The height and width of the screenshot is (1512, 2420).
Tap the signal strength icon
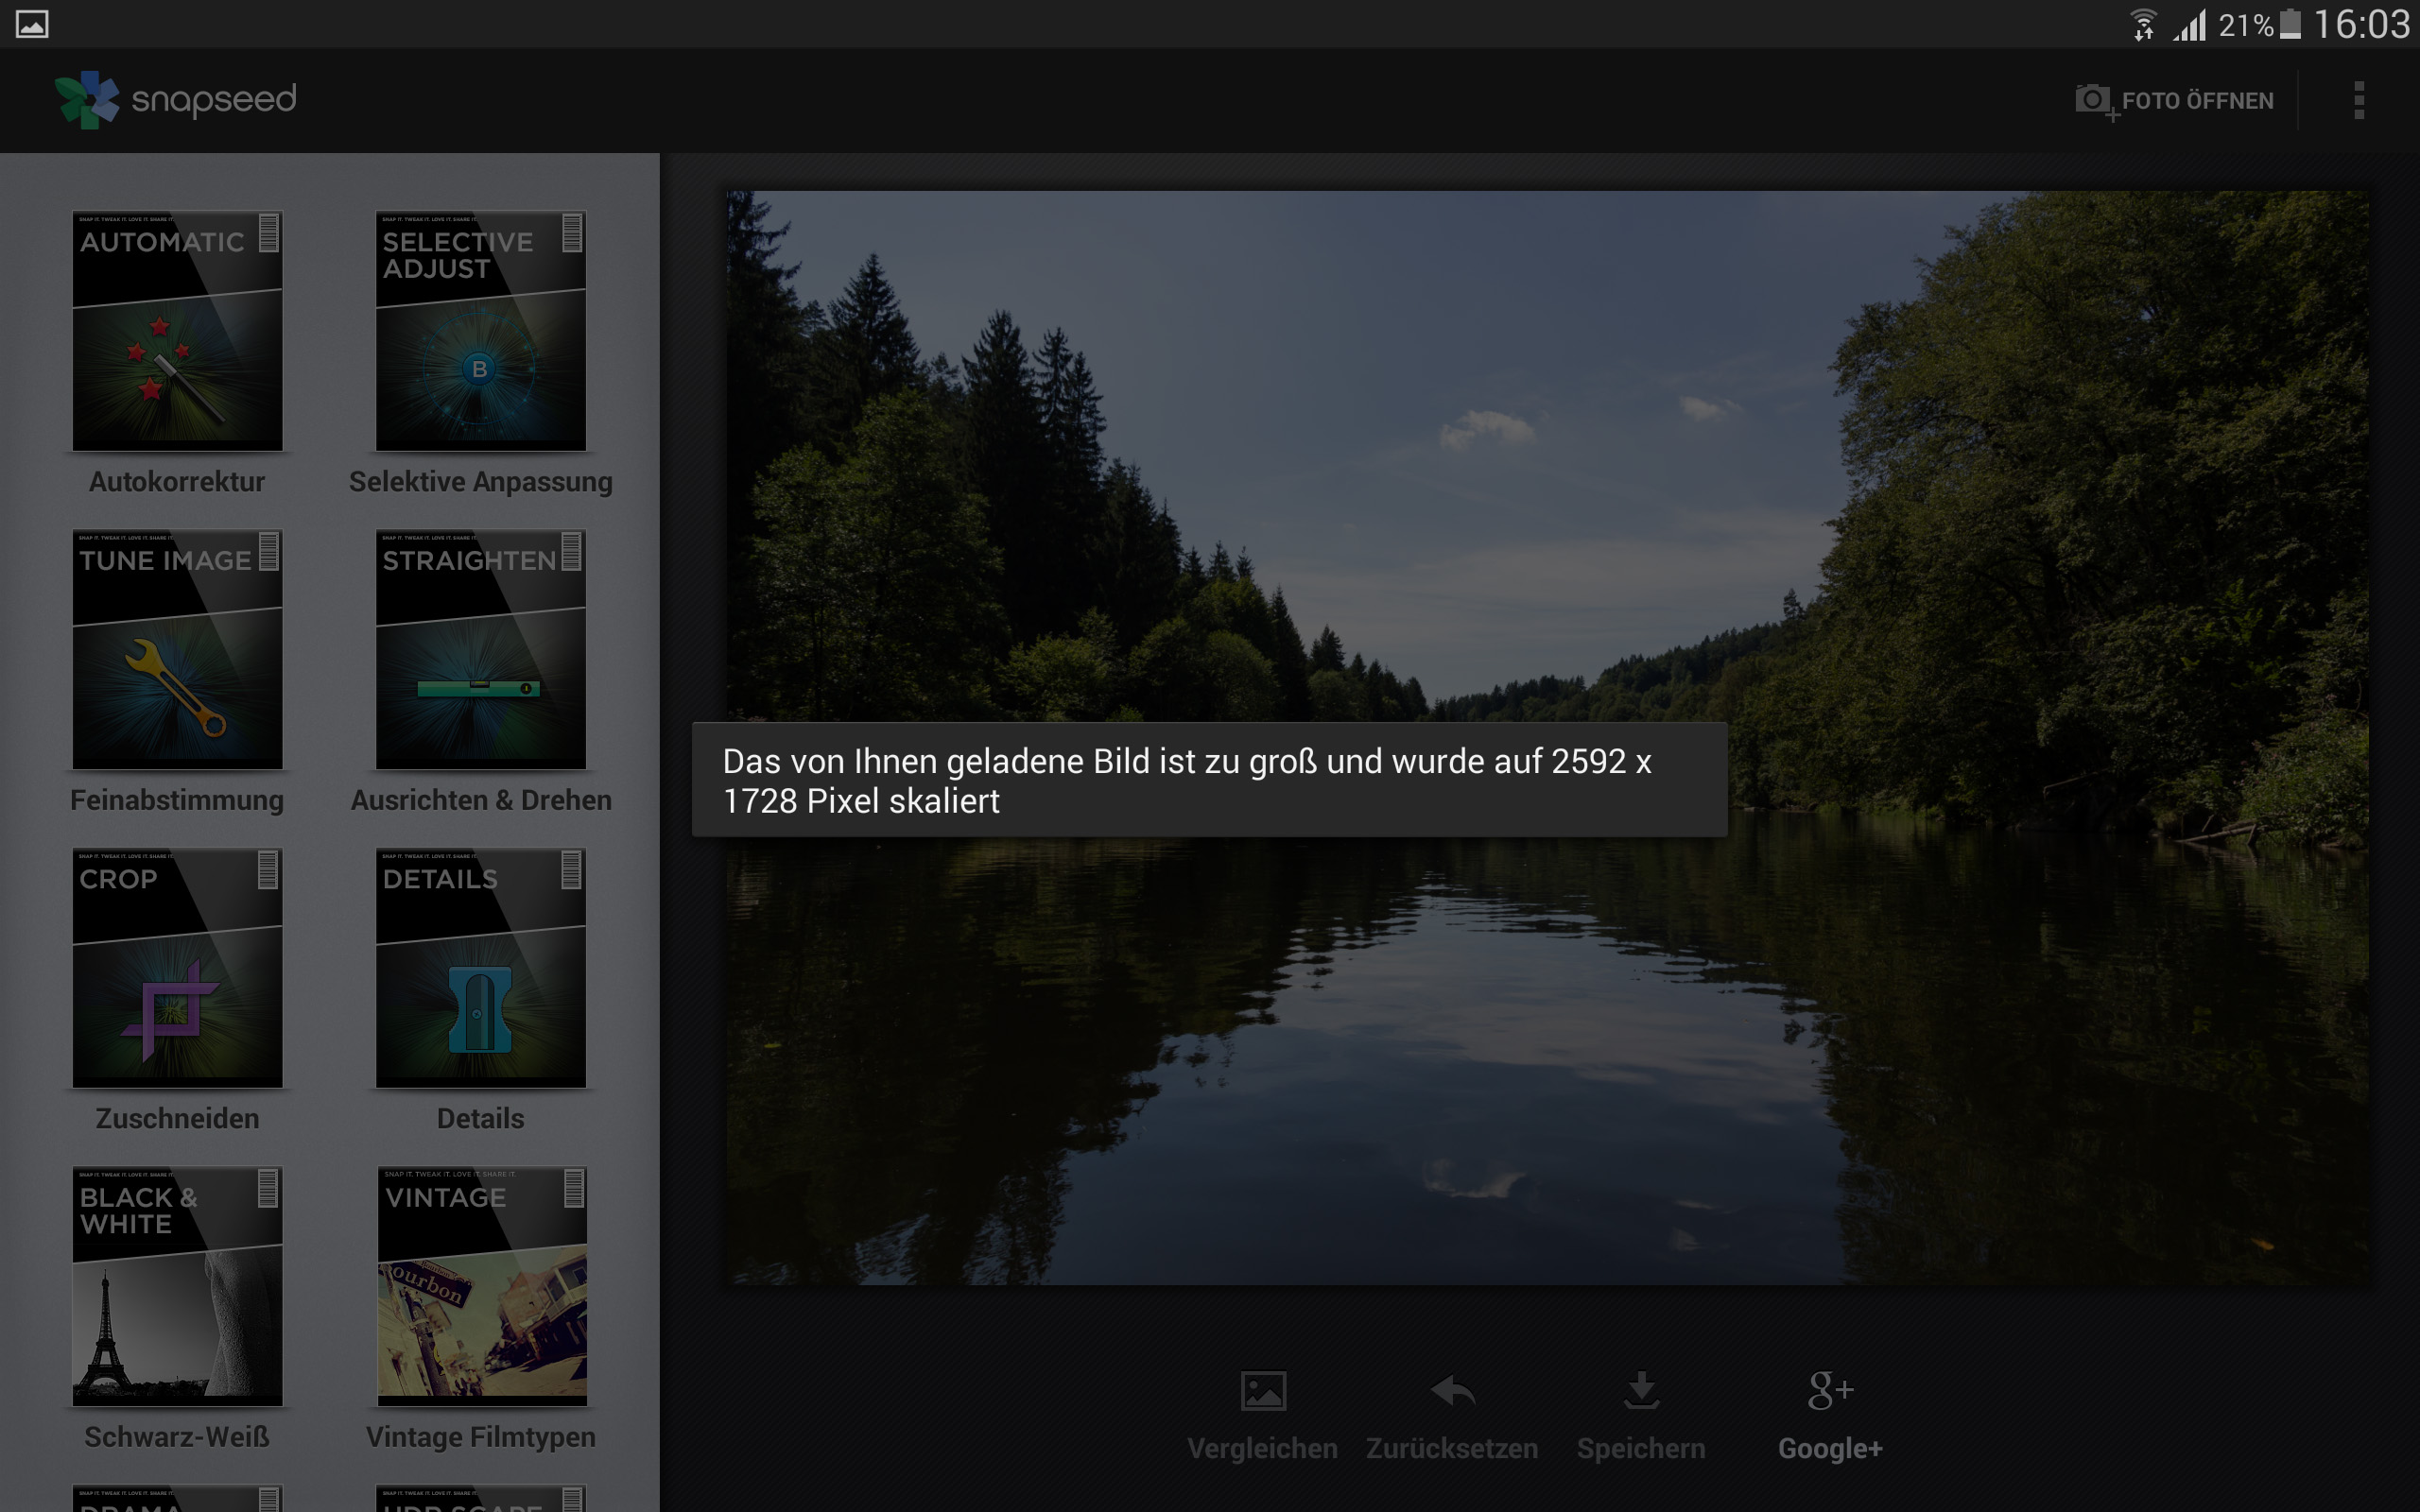(2190, 25)
